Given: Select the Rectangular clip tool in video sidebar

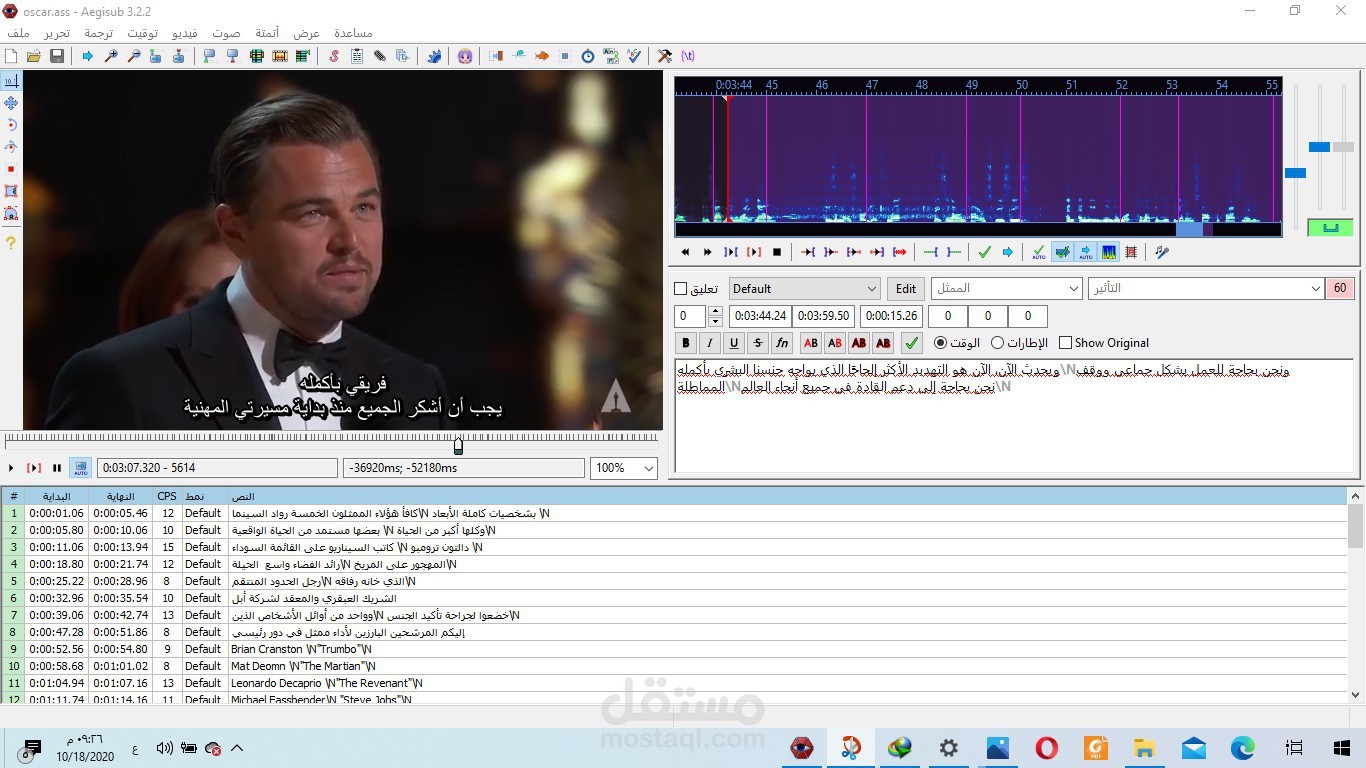Looking at the screenshot, I should (x=11, y=191).
